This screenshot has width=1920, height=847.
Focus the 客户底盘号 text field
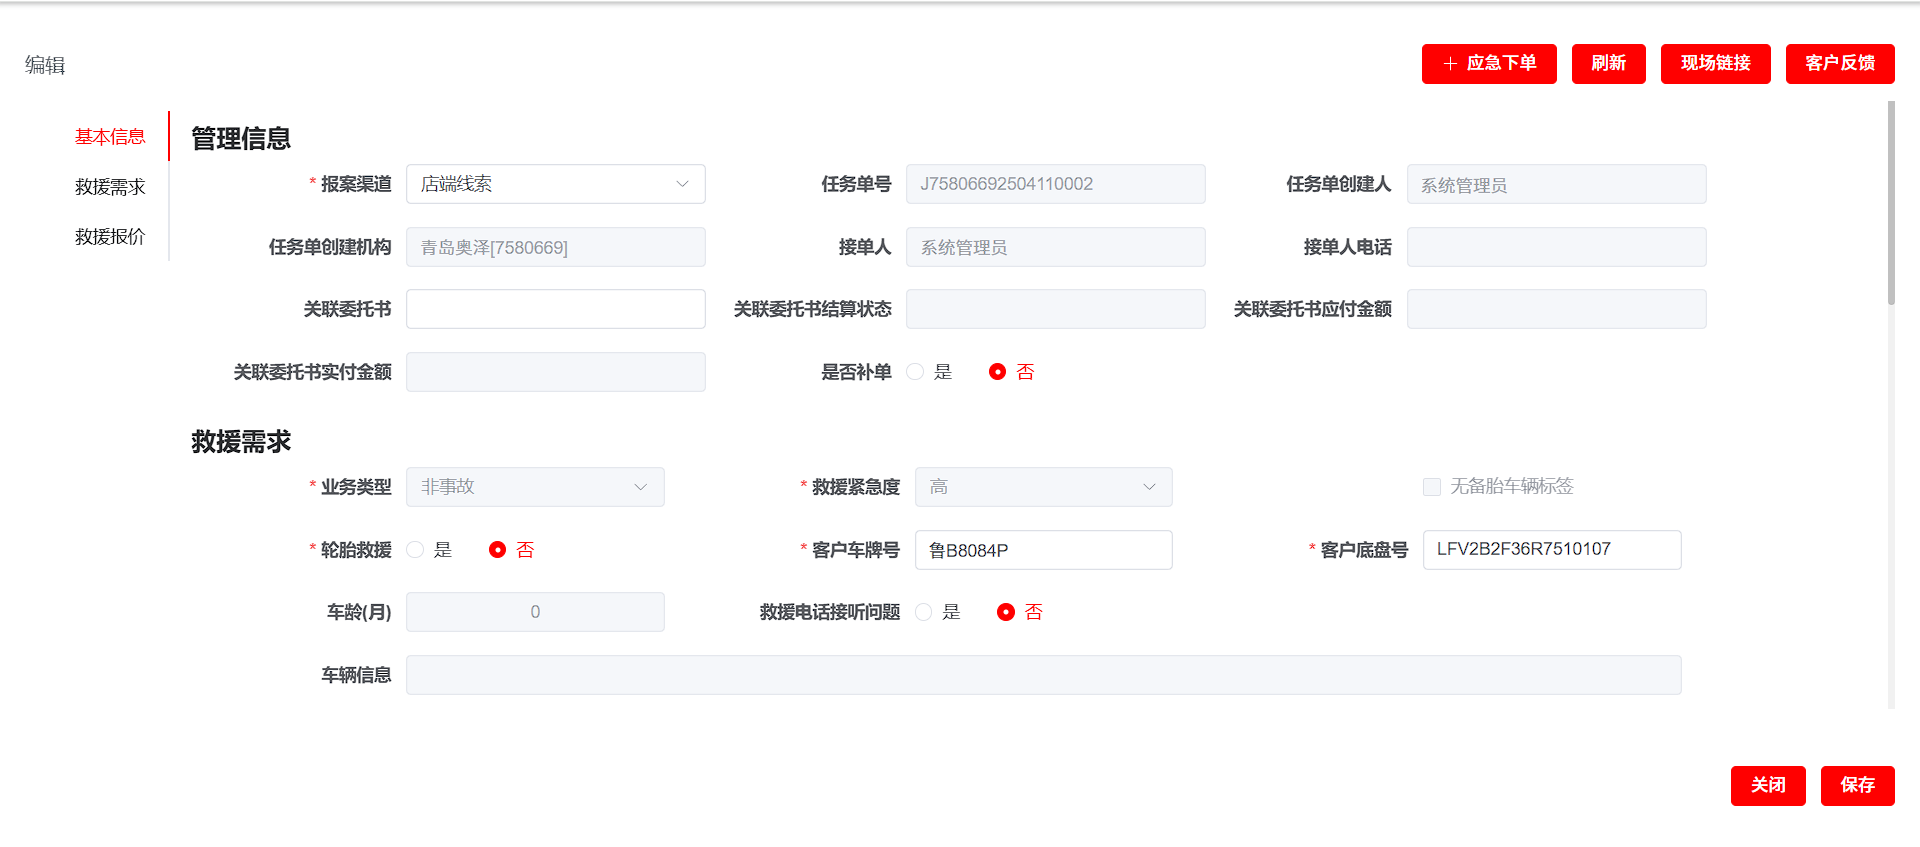pyautogui.click(x=1551, y=550)
